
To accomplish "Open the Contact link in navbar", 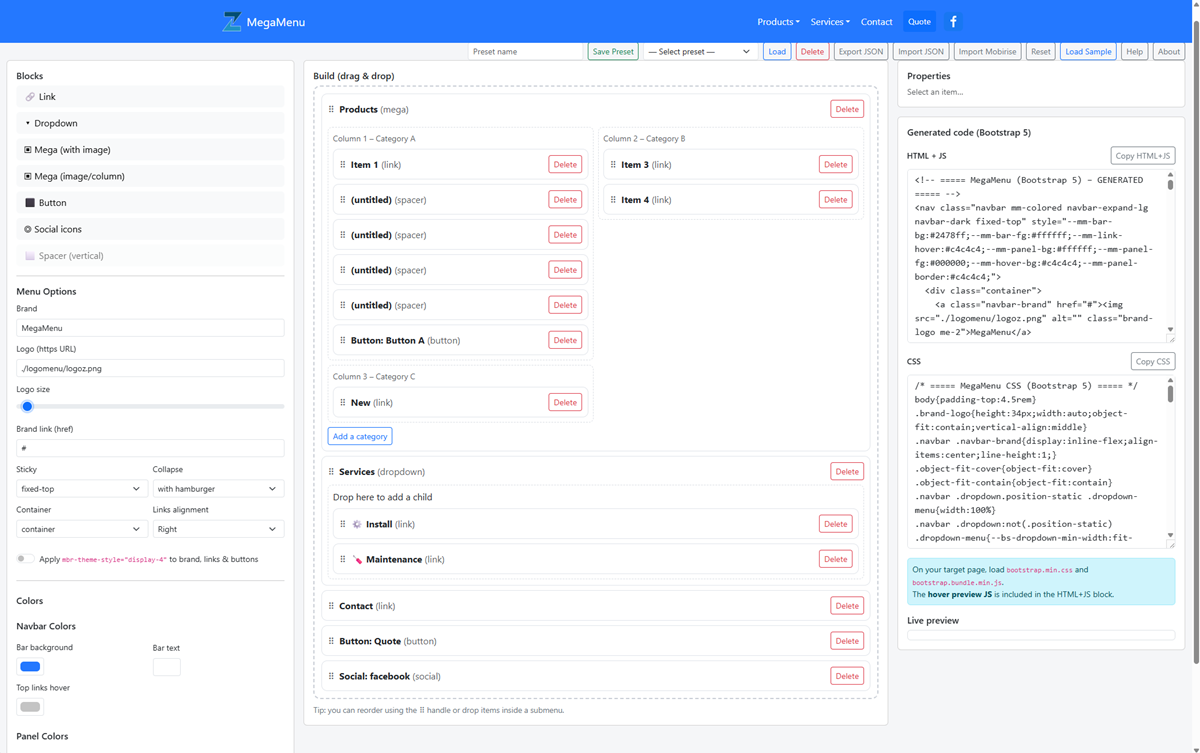I will coord(876,21).
